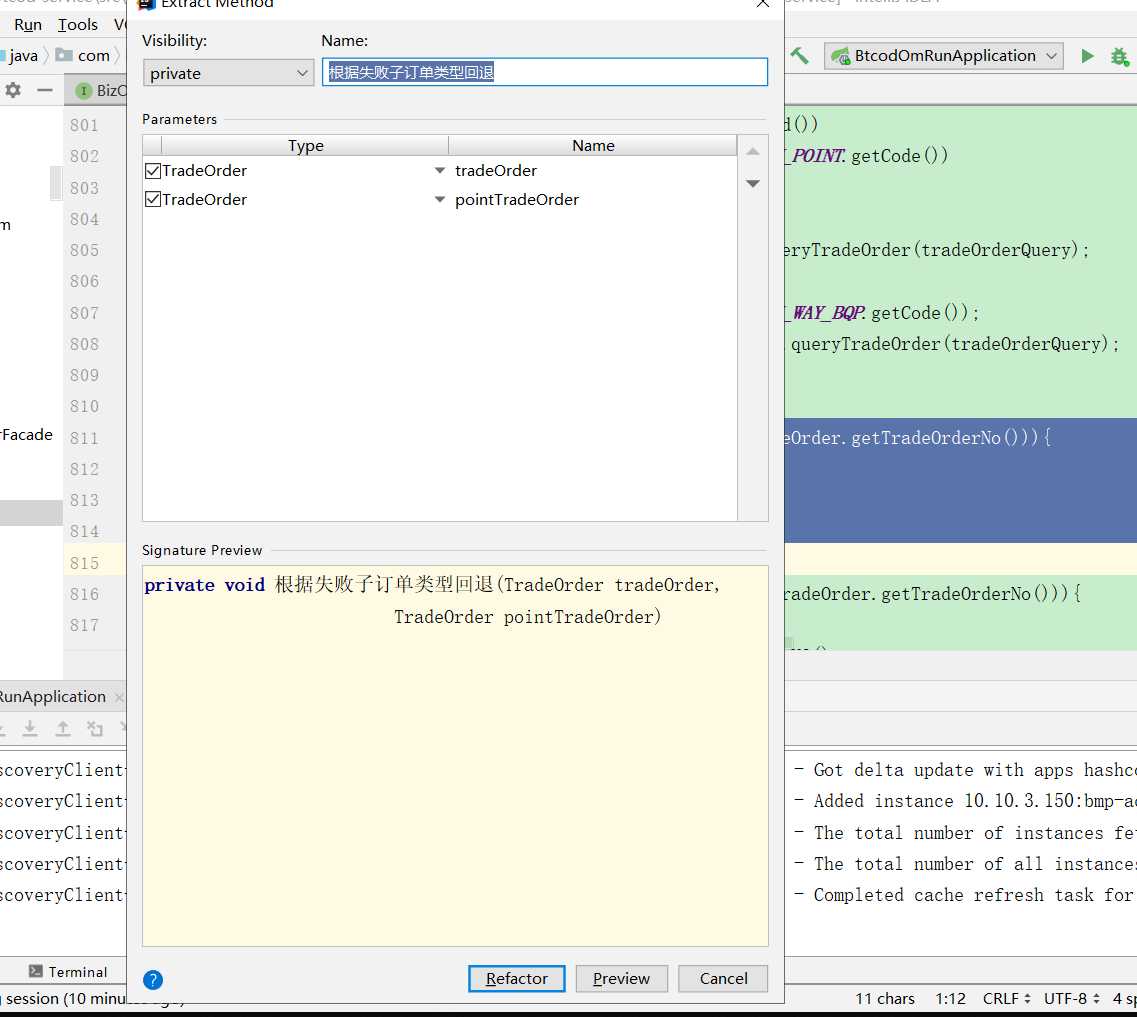This screenshot has width=1137, height=1017.
Task: Click the Refactor button
Action: (x=516, y=978)
